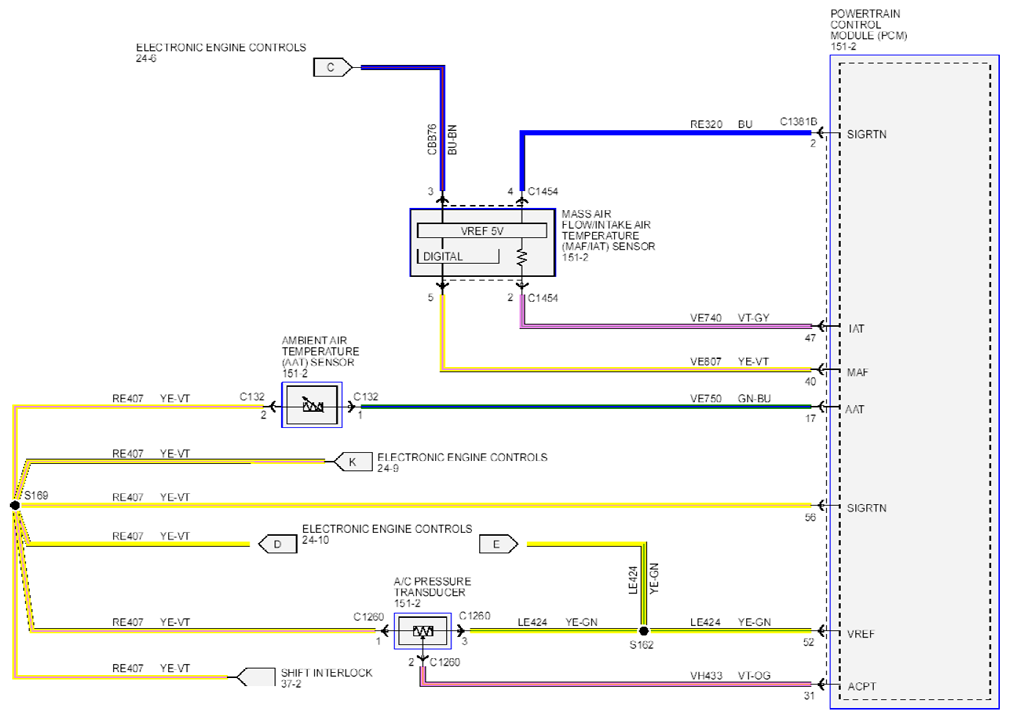This screenshot has width=1009, height=719.
Task: Click pin number 40 at the MAF input
Action: pyautogui.click(x=810, y=381)
